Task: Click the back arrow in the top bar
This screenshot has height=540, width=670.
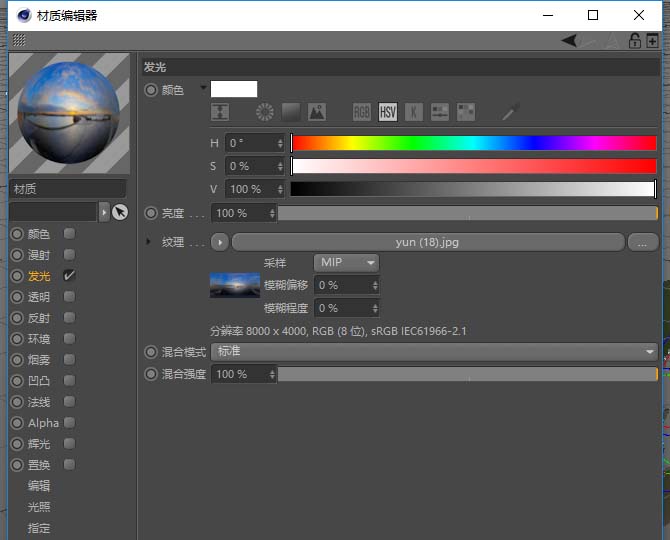Action: point(569,41)
